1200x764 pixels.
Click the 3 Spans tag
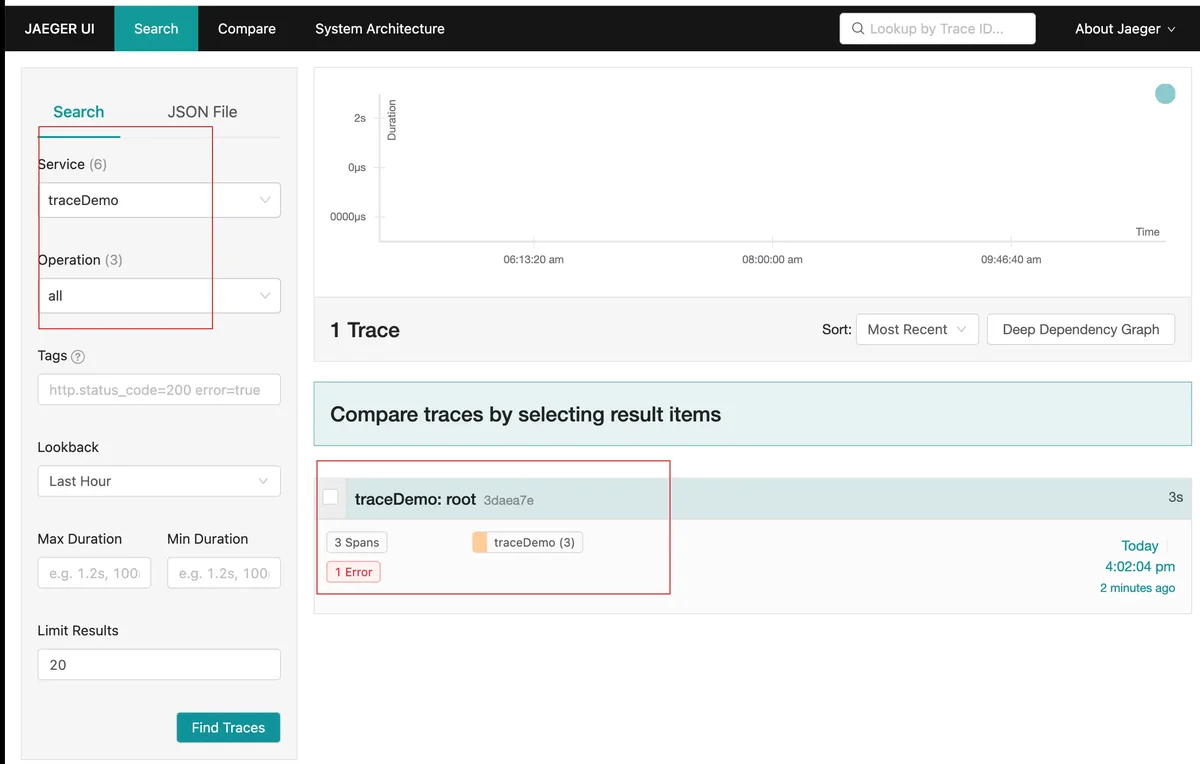tap(357, 542)
